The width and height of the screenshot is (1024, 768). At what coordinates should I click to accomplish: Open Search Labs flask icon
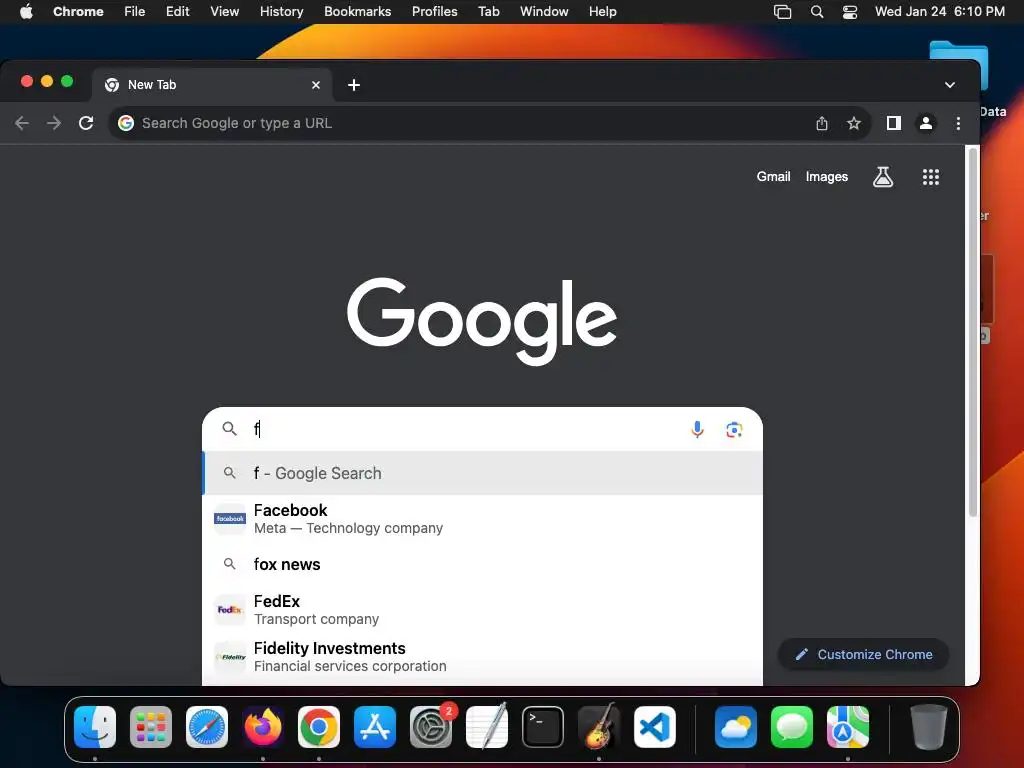[883, 176]
